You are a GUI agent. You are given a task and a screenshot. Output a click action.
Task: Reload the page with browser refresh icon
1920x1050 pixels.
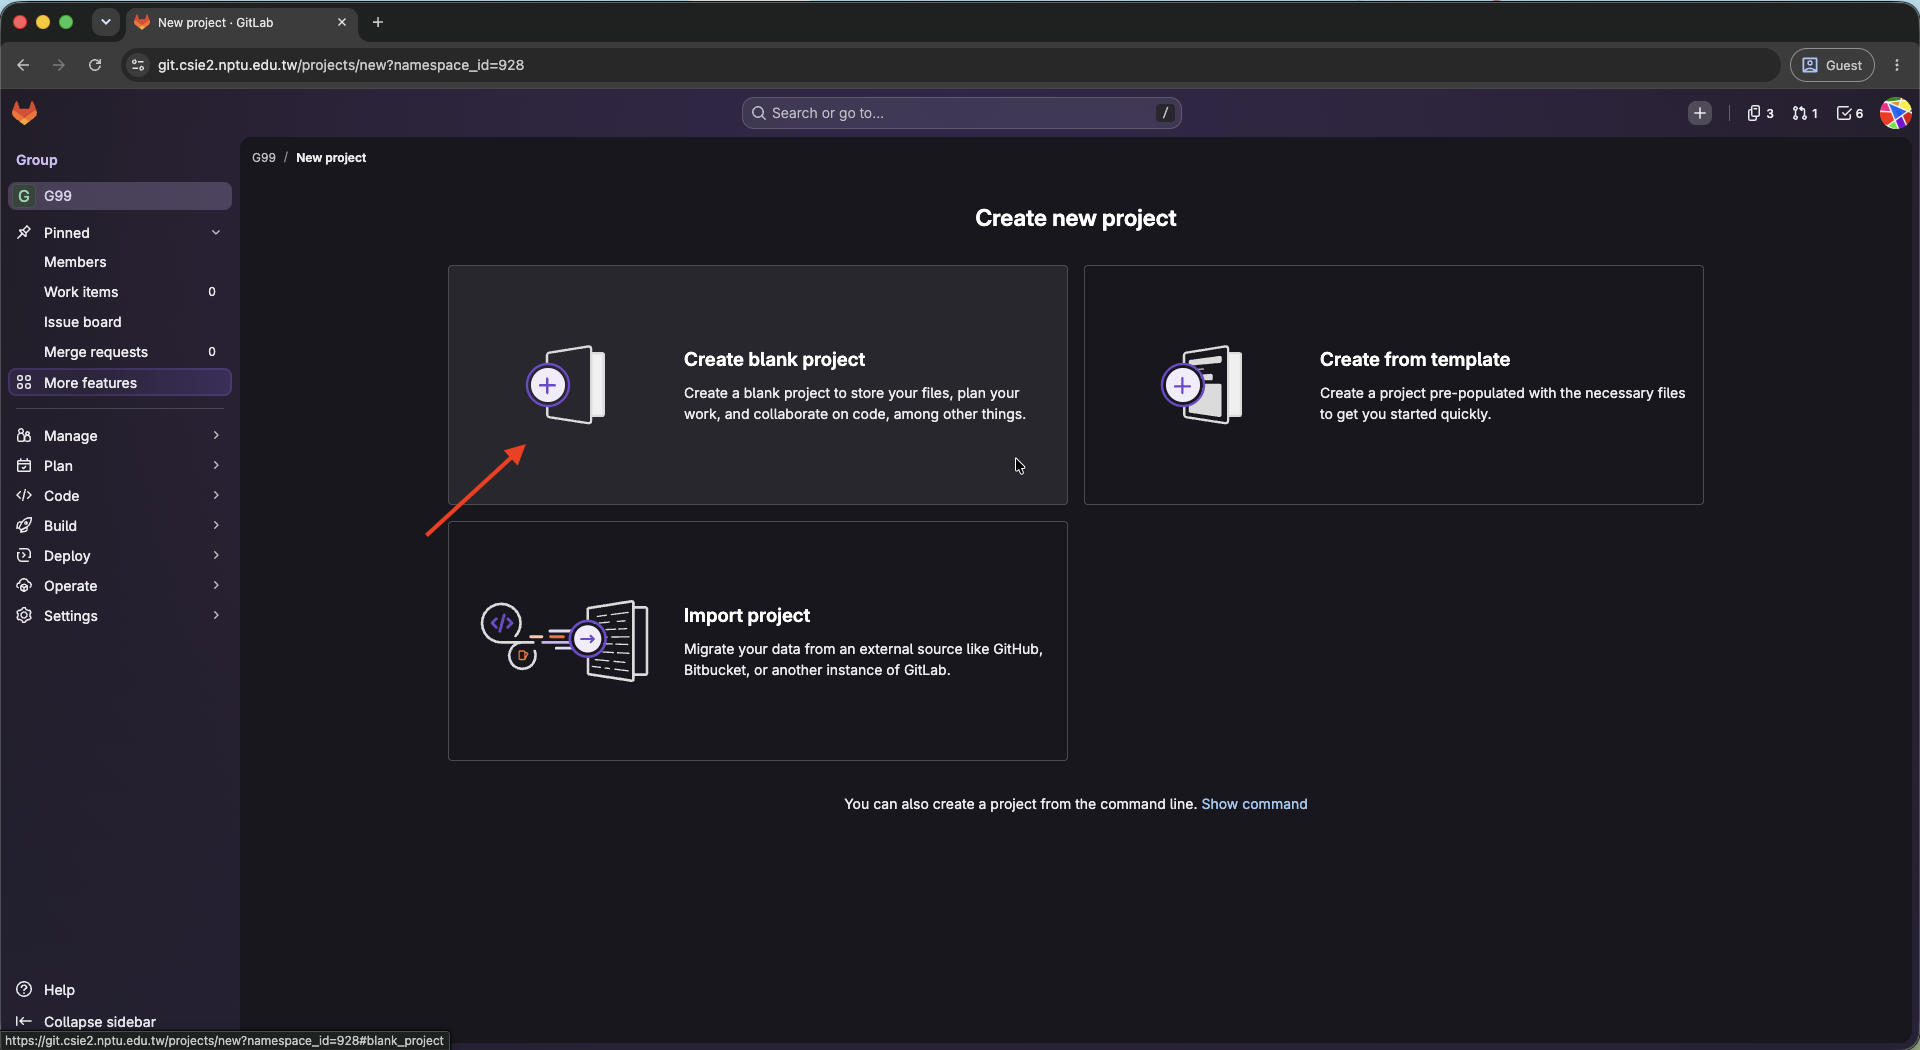click(x=95, y=65)
